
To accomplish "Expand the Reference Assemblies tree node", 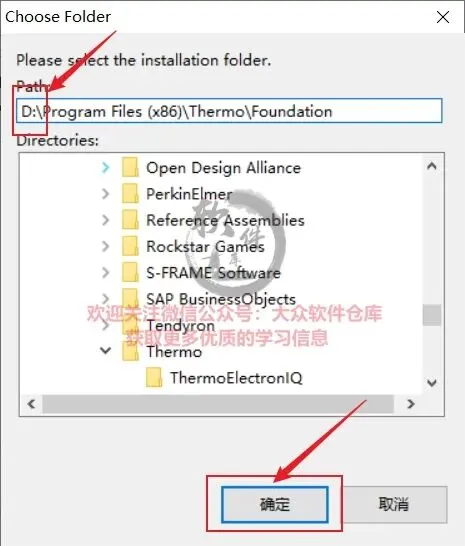I will (x=106, y=220).
